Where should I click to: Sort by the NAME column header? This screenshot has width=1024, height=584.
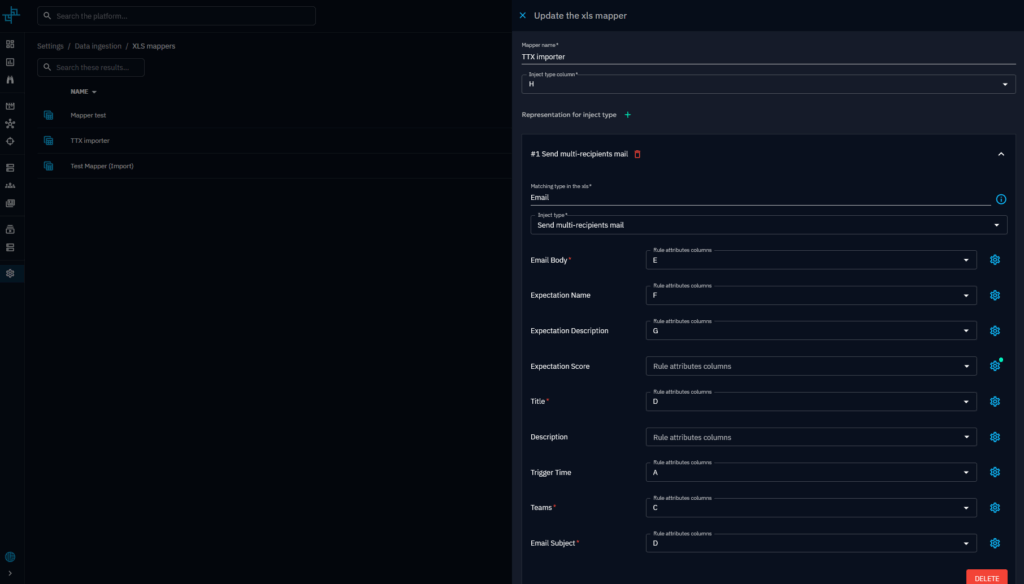tap(80, 92)
